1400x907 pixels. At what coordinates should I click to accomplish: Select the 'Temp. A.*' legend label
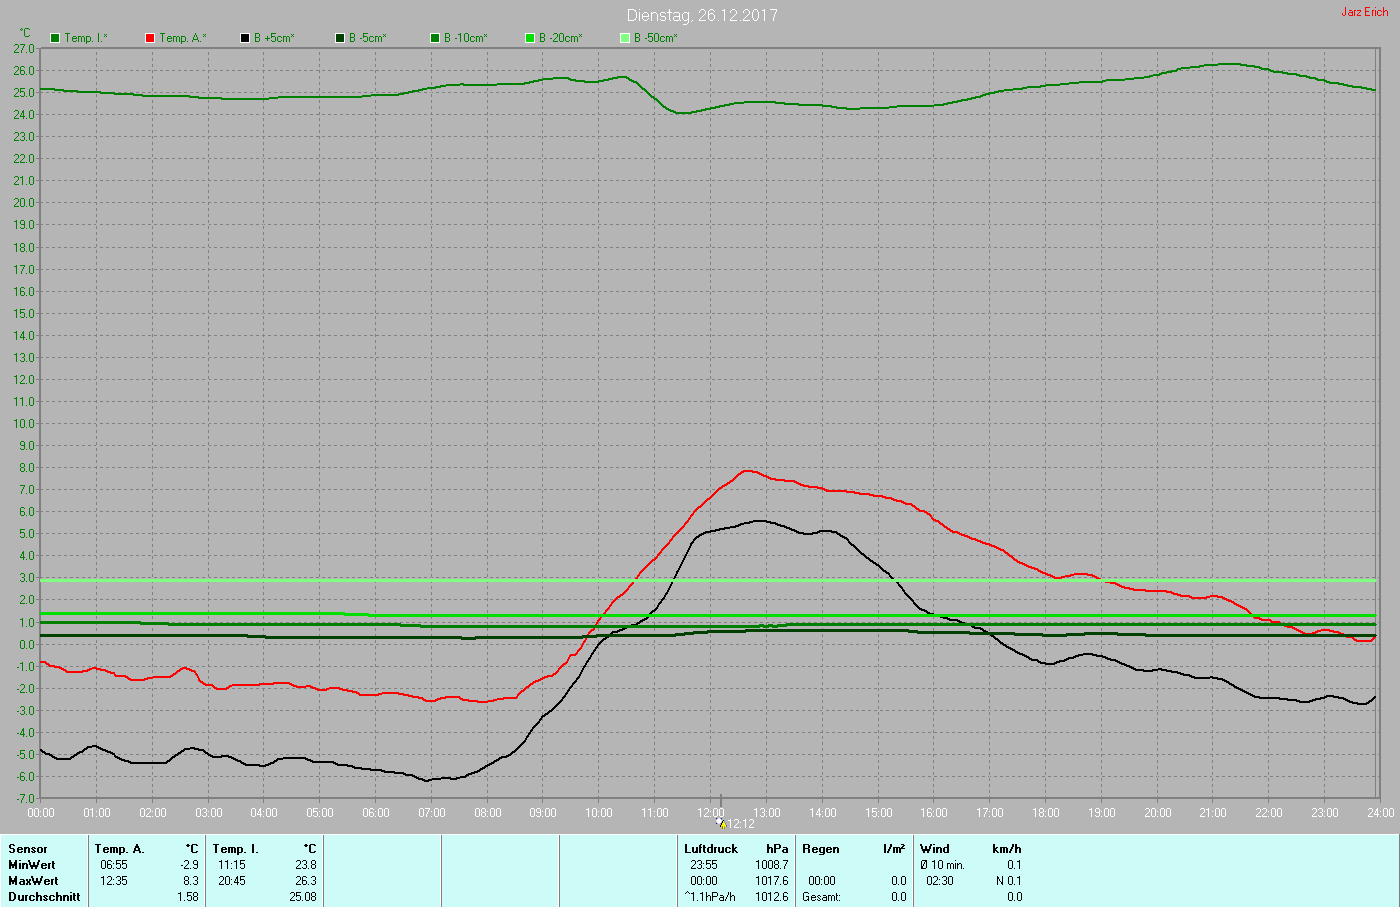click(183, 38)
